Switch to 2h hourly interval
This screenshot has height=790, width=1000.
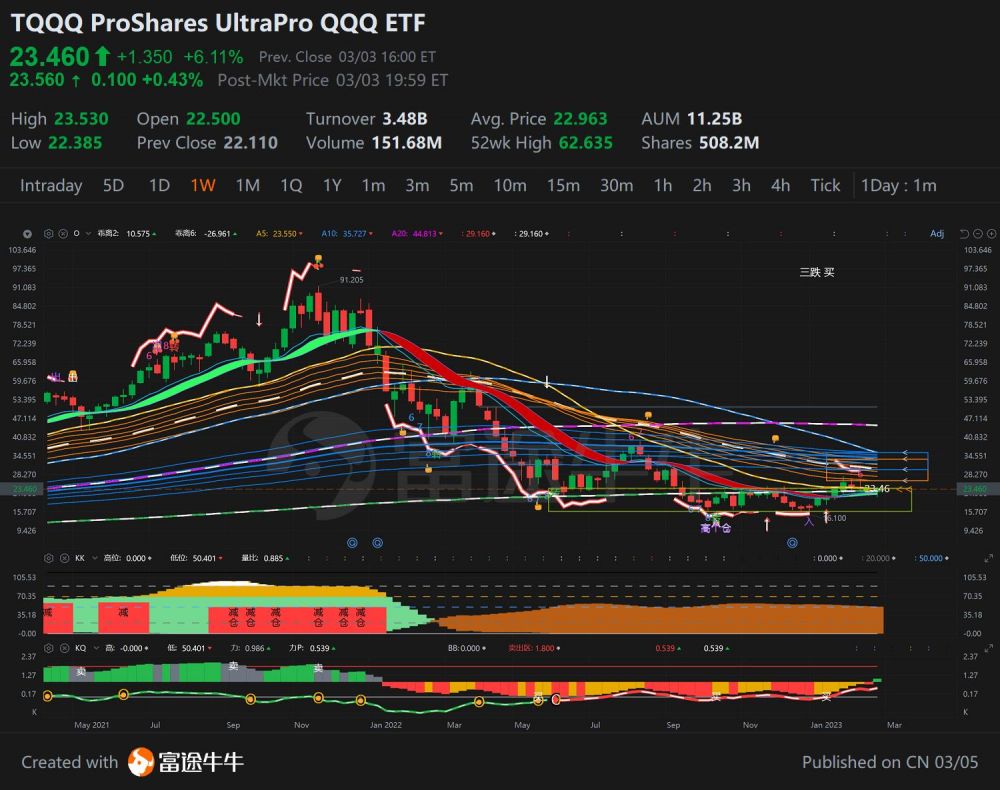point(702,186)
